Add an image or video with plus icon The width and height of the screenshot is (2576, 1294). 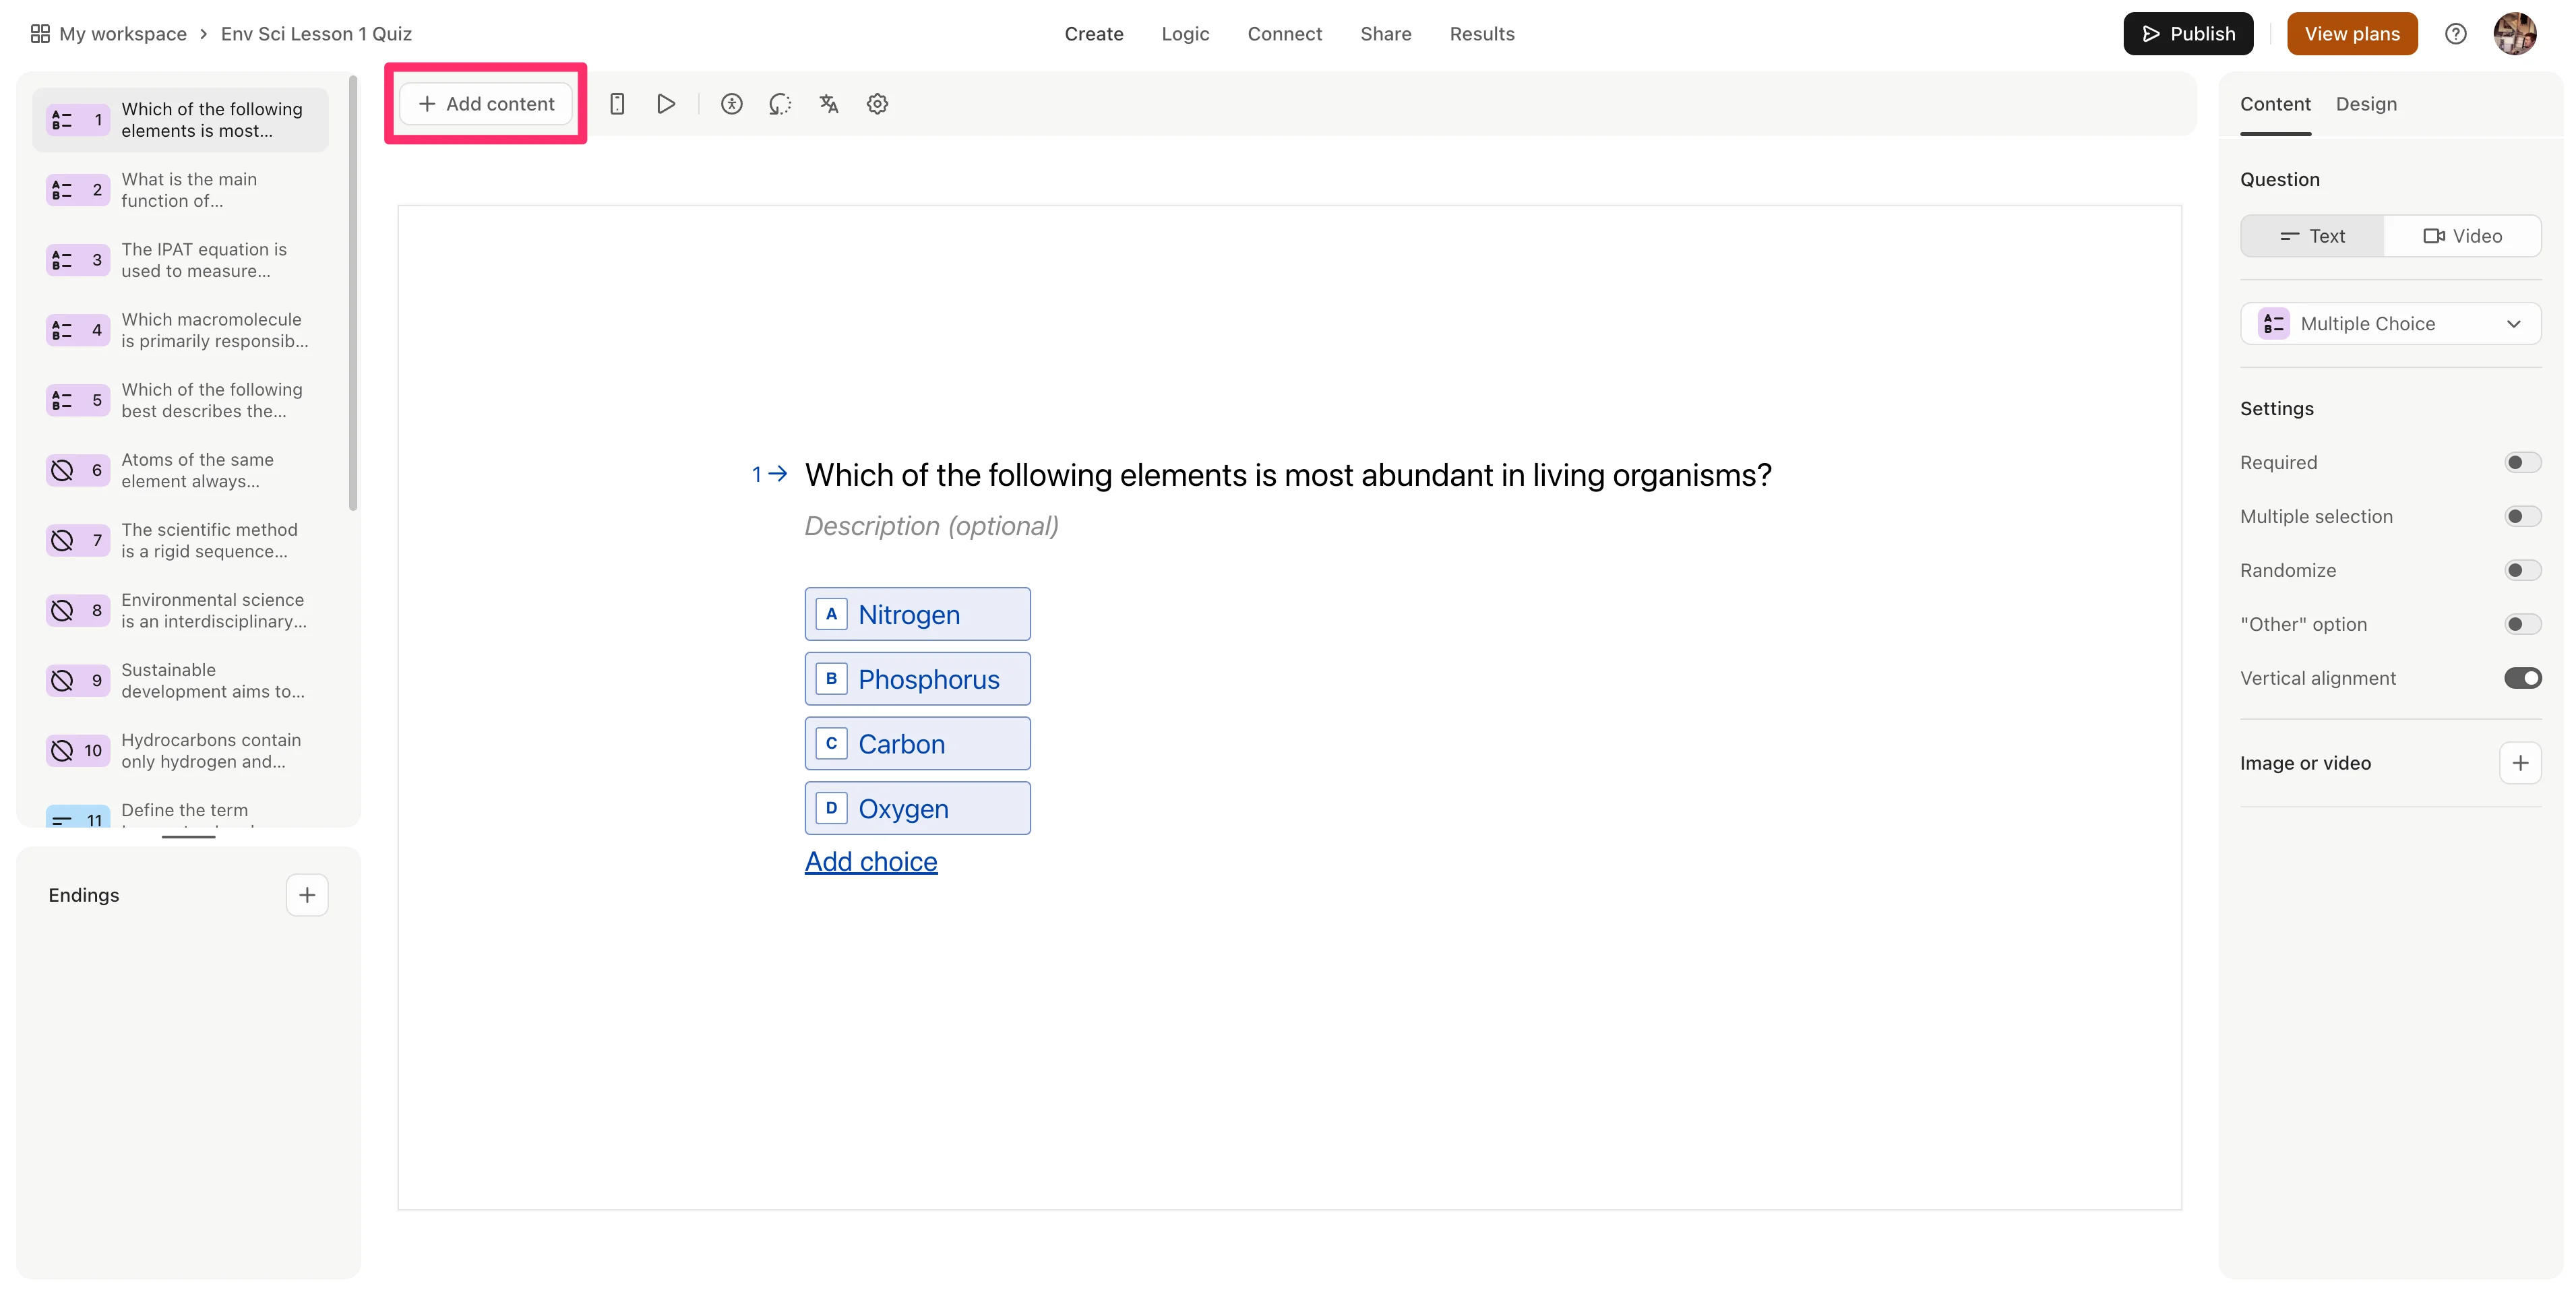(2519, 763)
